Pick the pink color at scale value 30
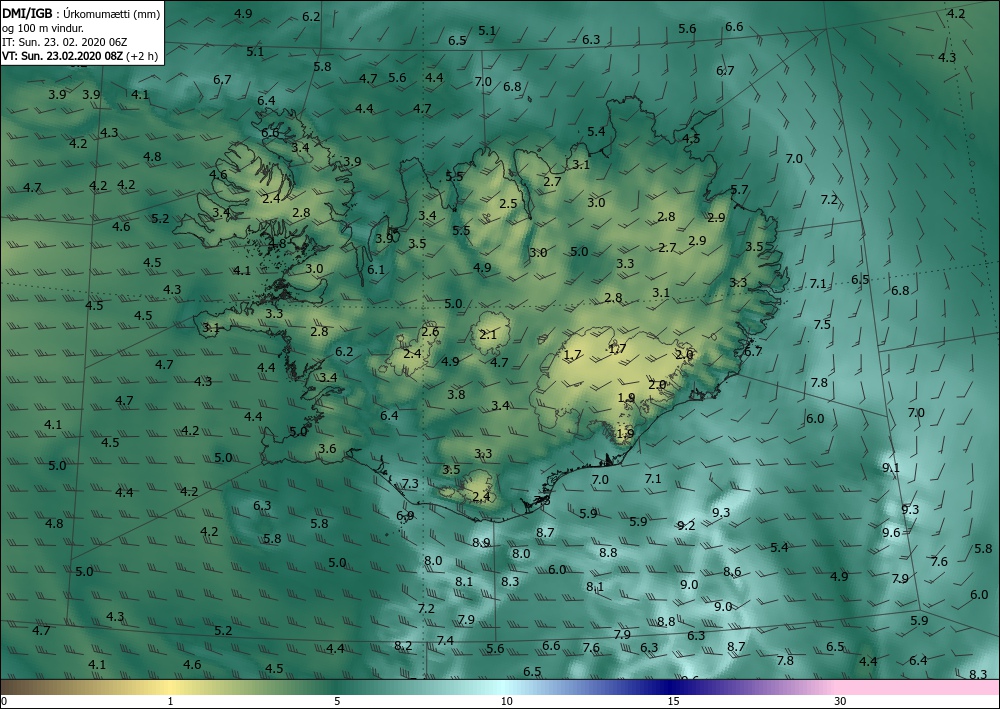This screenshot has width=1000, height=709. pos(841,687)
